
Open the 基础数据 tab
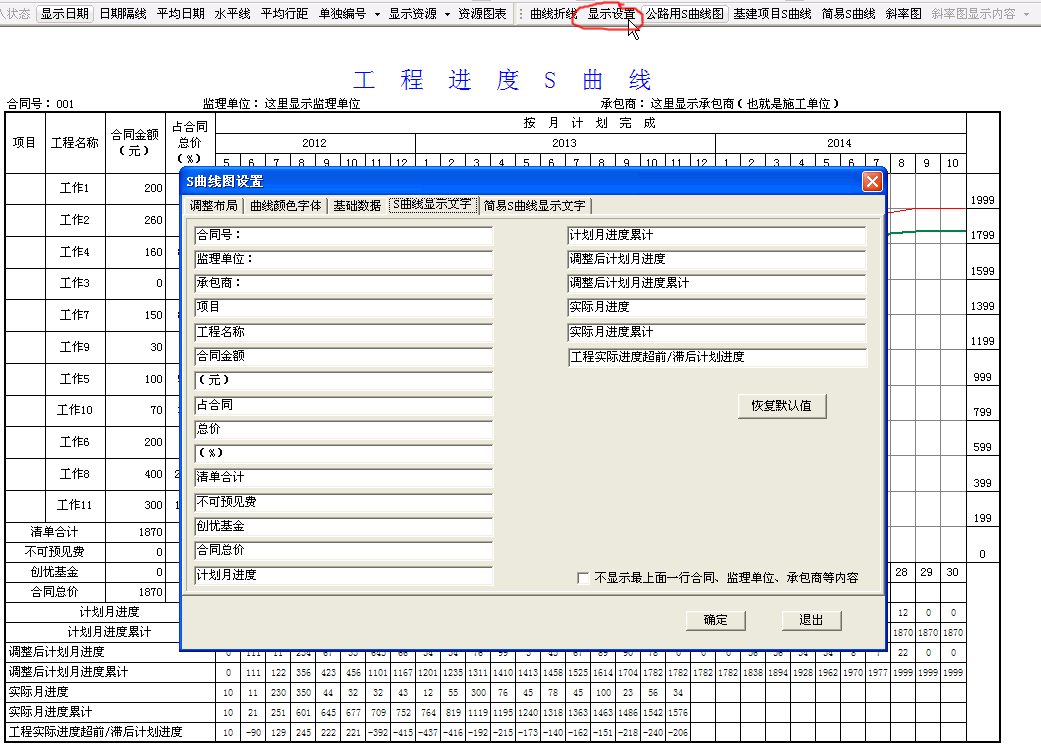click(x=357, y=206)
